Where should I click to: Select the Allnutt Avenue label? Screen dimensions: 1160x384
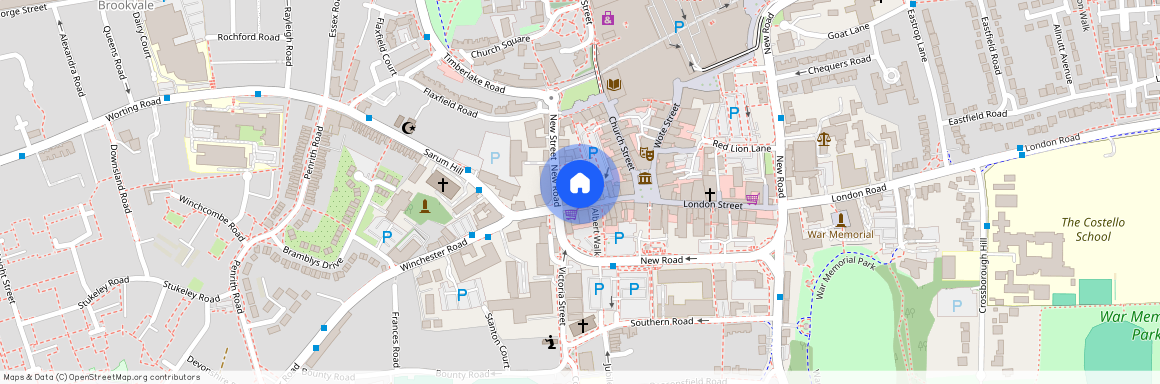[x=1063, y=53]
